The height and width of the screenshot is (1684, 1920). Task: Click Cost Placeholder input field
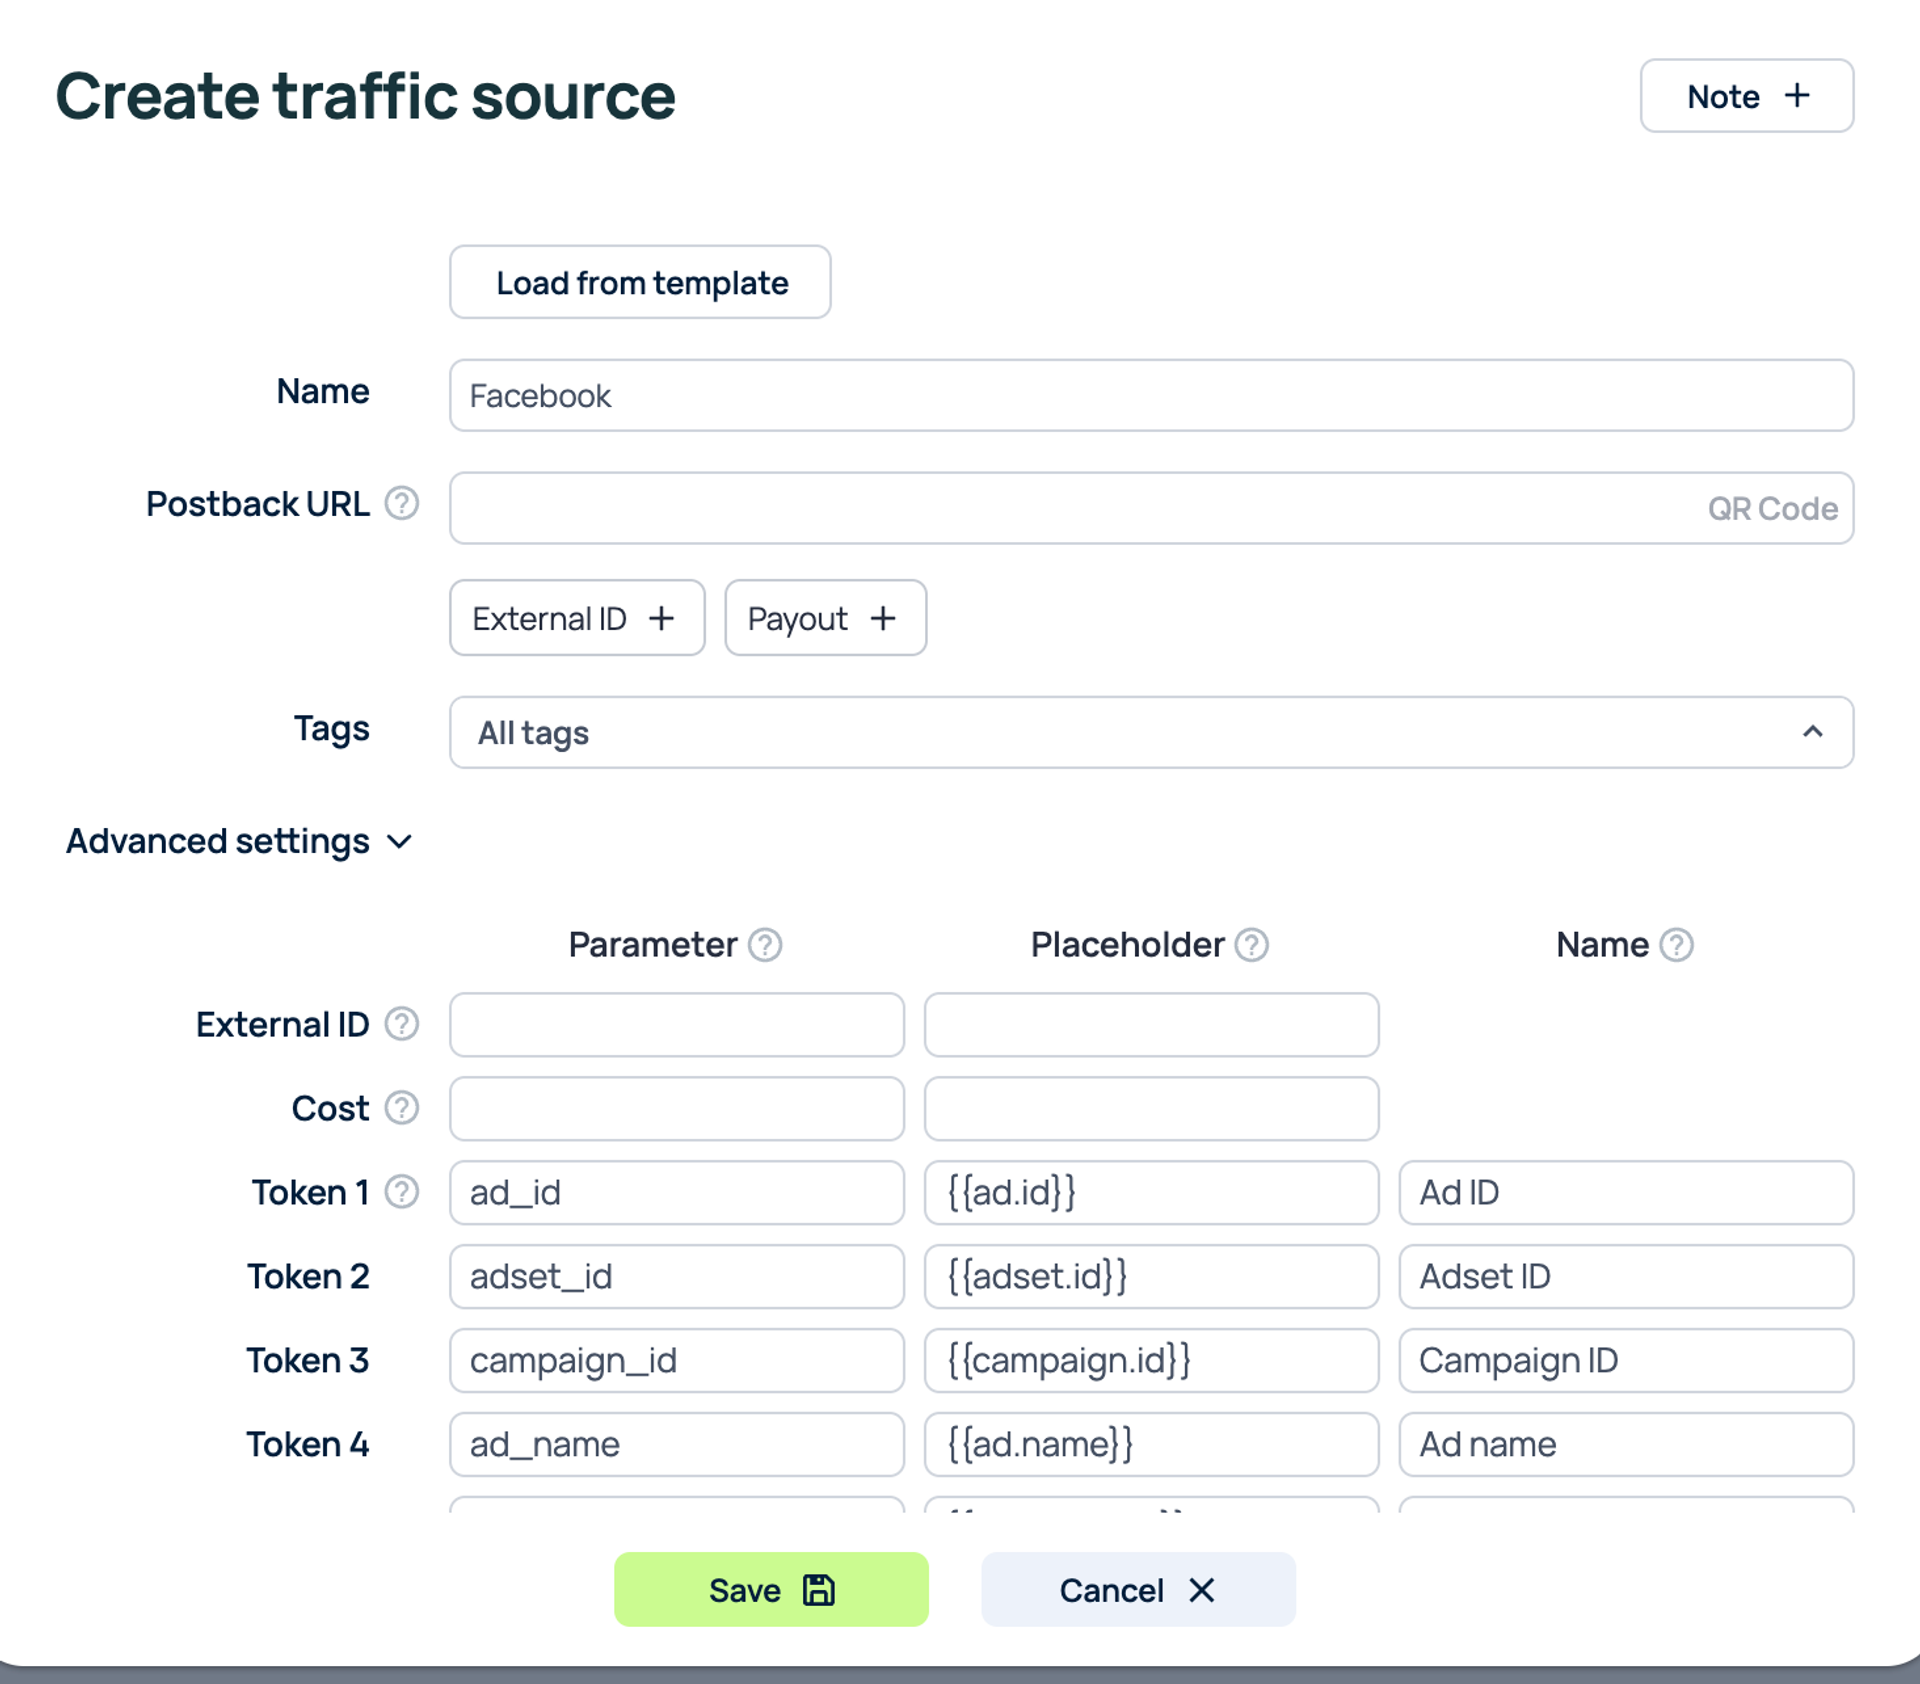pos(1151,1108)
